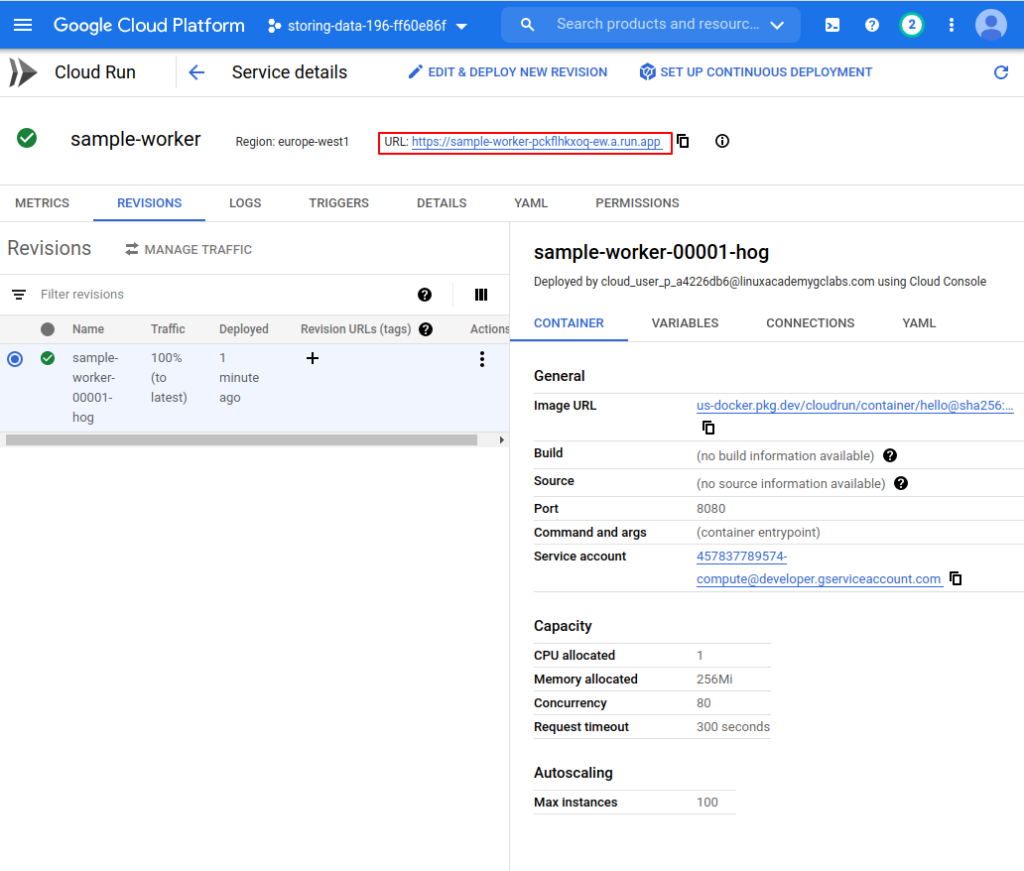The height and width of the screenshot is (871, 1024).
Task: Add a revision URL tag with plus icon
Action: (313, 358)
